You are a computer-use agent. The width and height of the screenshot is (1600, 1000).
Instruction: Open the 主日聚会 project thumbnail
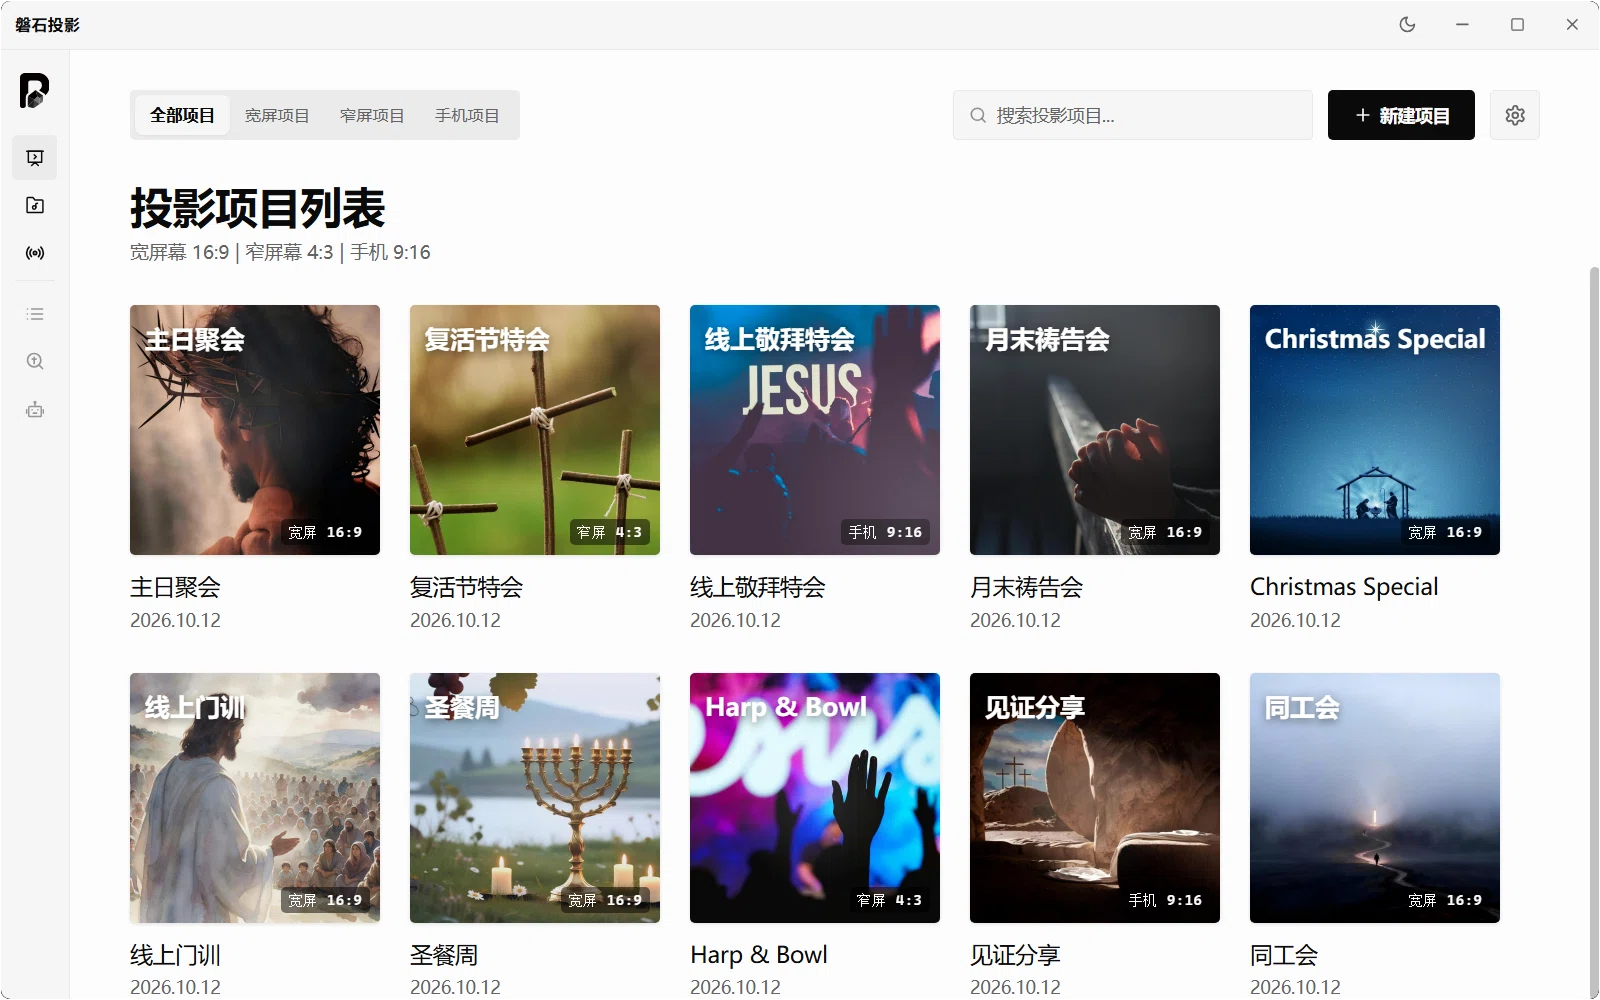(x=255, y=430)
